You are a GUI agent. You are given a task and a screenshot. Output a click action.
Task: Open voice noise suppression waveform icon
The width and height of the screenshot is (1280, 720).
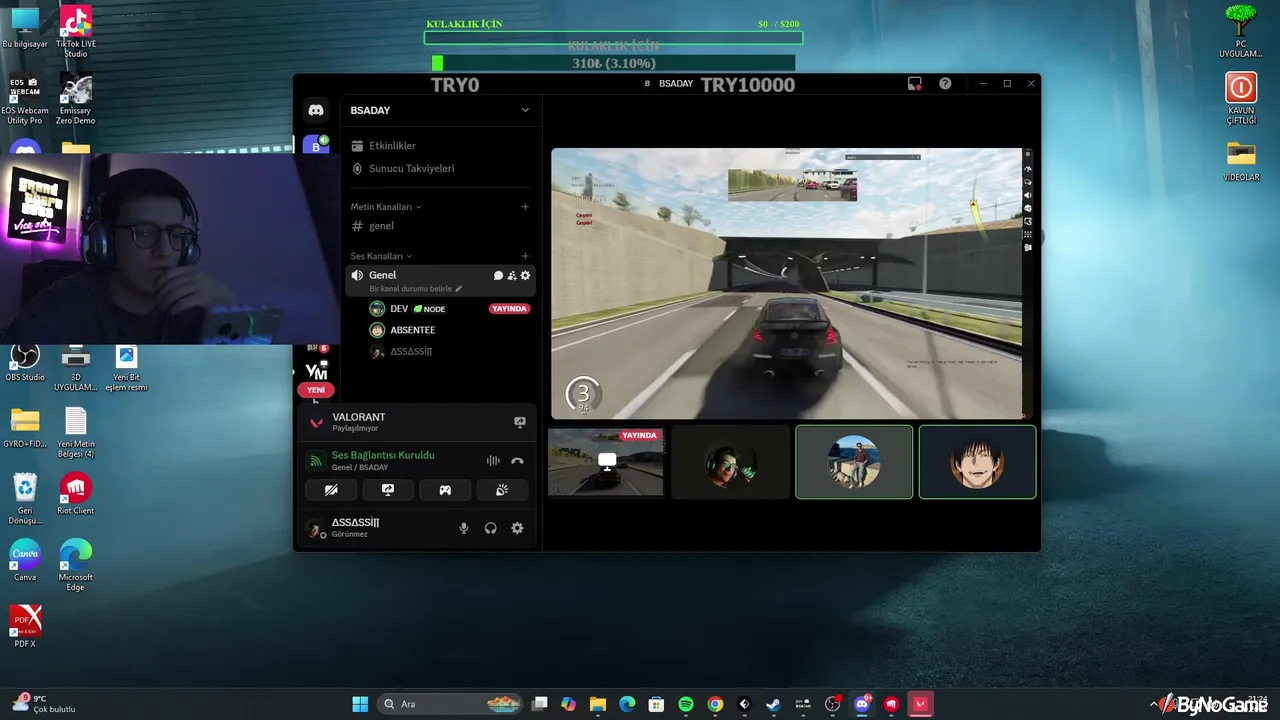tap(493, 461)
